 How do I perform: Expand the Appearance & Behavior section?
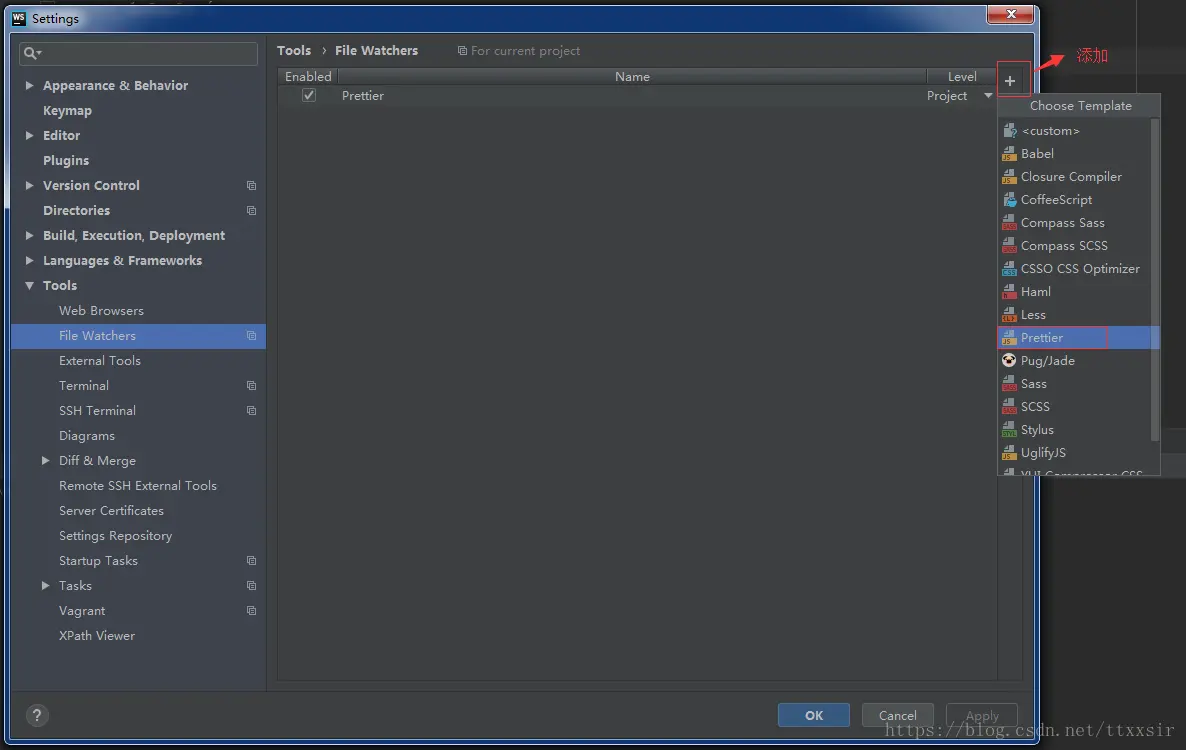(29, 85)
